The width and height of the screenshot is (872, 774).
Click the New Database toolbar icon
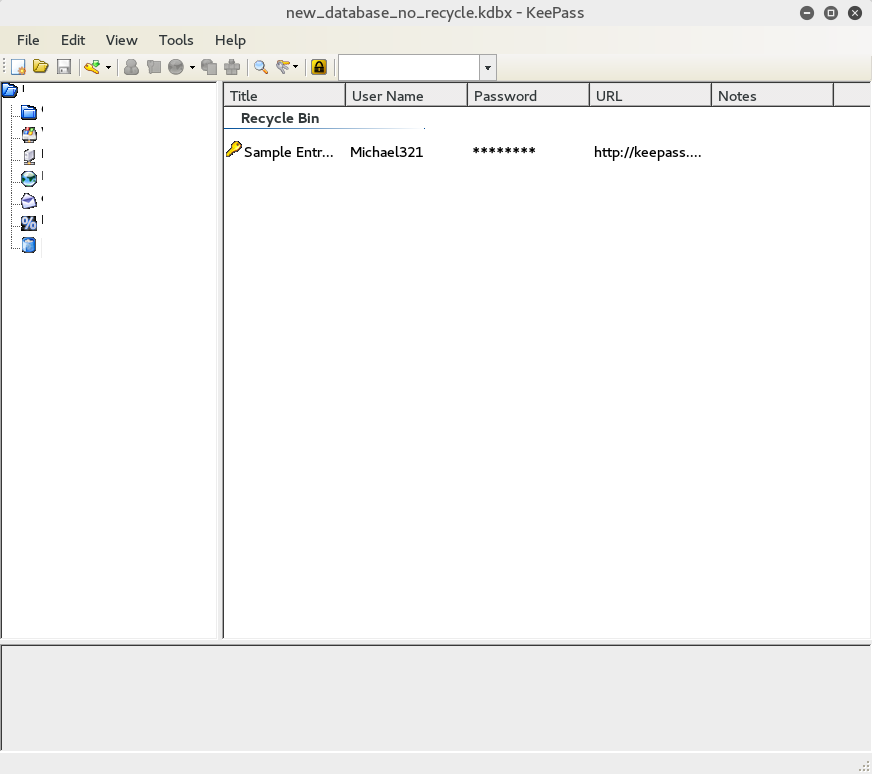(x=18, y=67)
